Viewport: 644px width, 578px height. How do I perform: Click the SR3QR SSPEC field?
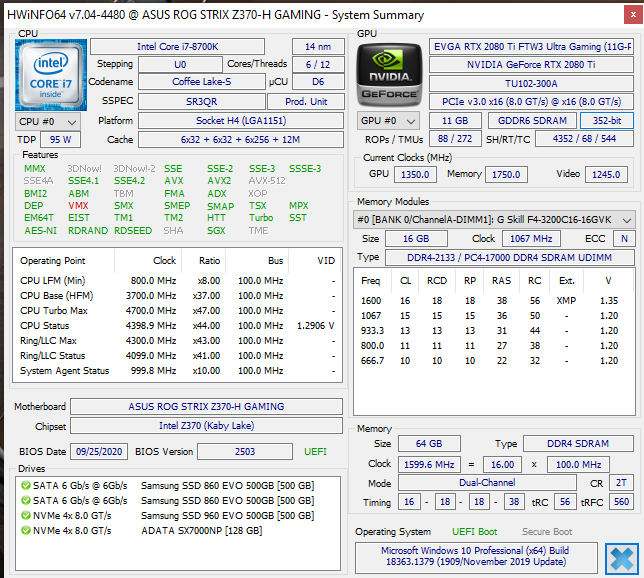coord(202,101)
